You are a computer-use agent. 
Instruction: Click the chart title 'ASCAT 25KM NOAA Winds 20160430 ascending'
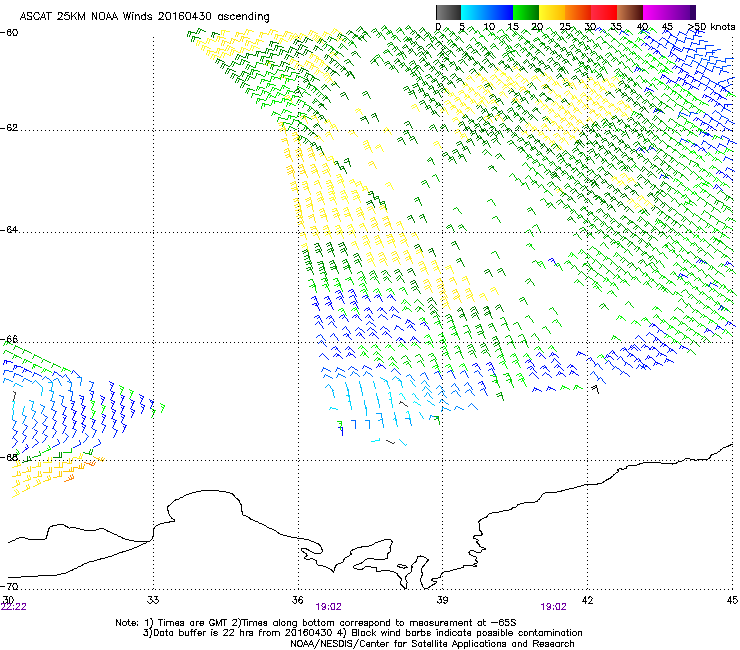pyautogui.click(x=144, y=17)
